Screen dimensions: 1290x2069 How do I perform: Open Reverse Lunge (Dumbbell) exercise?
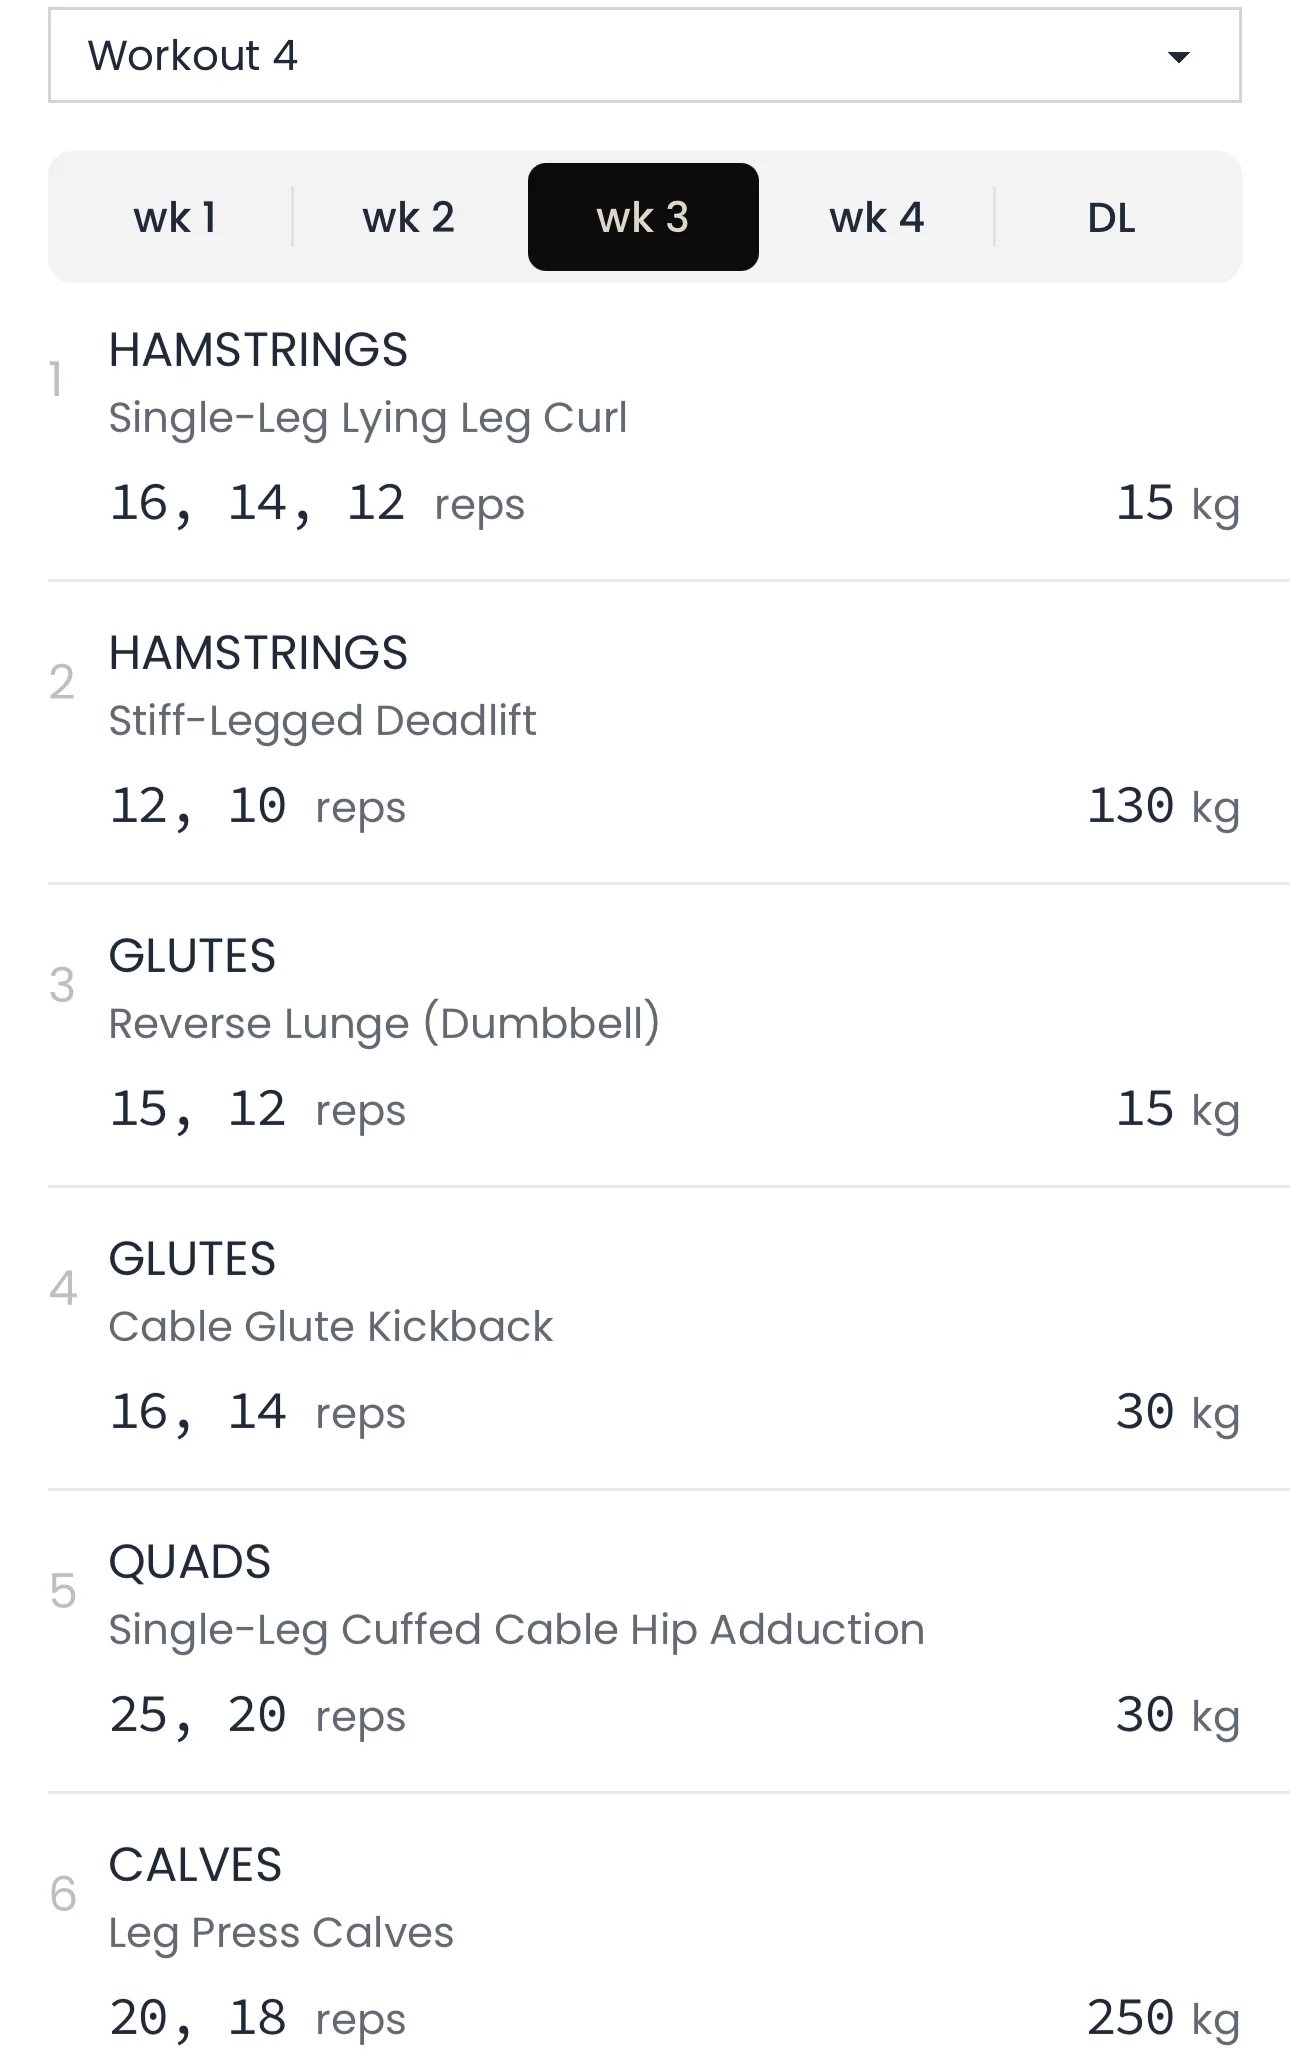click(384, 1024)
